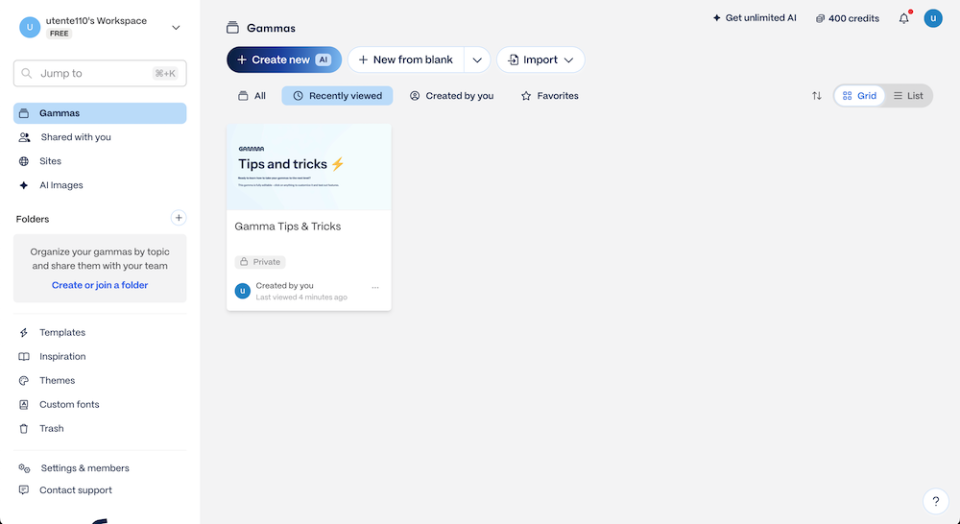Switch to List view

[x=908, y=96]
